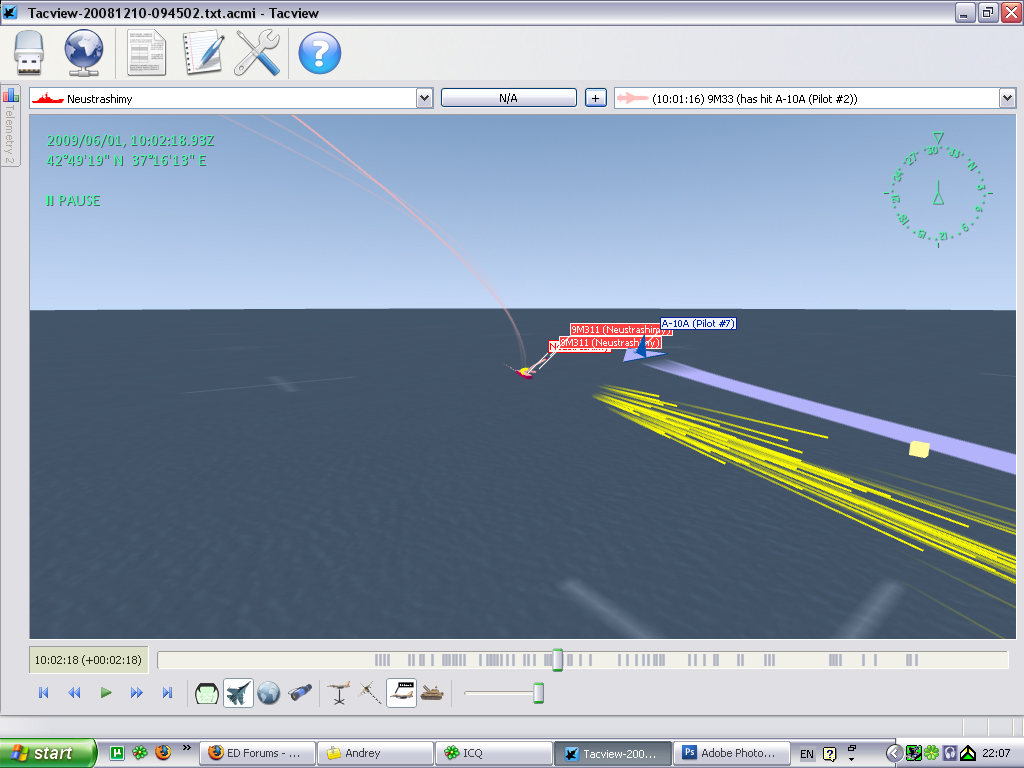Image resolution: width=1024 pixels, height=768 pixels.
Task: Click the notepad with pen icon
Action: click(203, 53)
